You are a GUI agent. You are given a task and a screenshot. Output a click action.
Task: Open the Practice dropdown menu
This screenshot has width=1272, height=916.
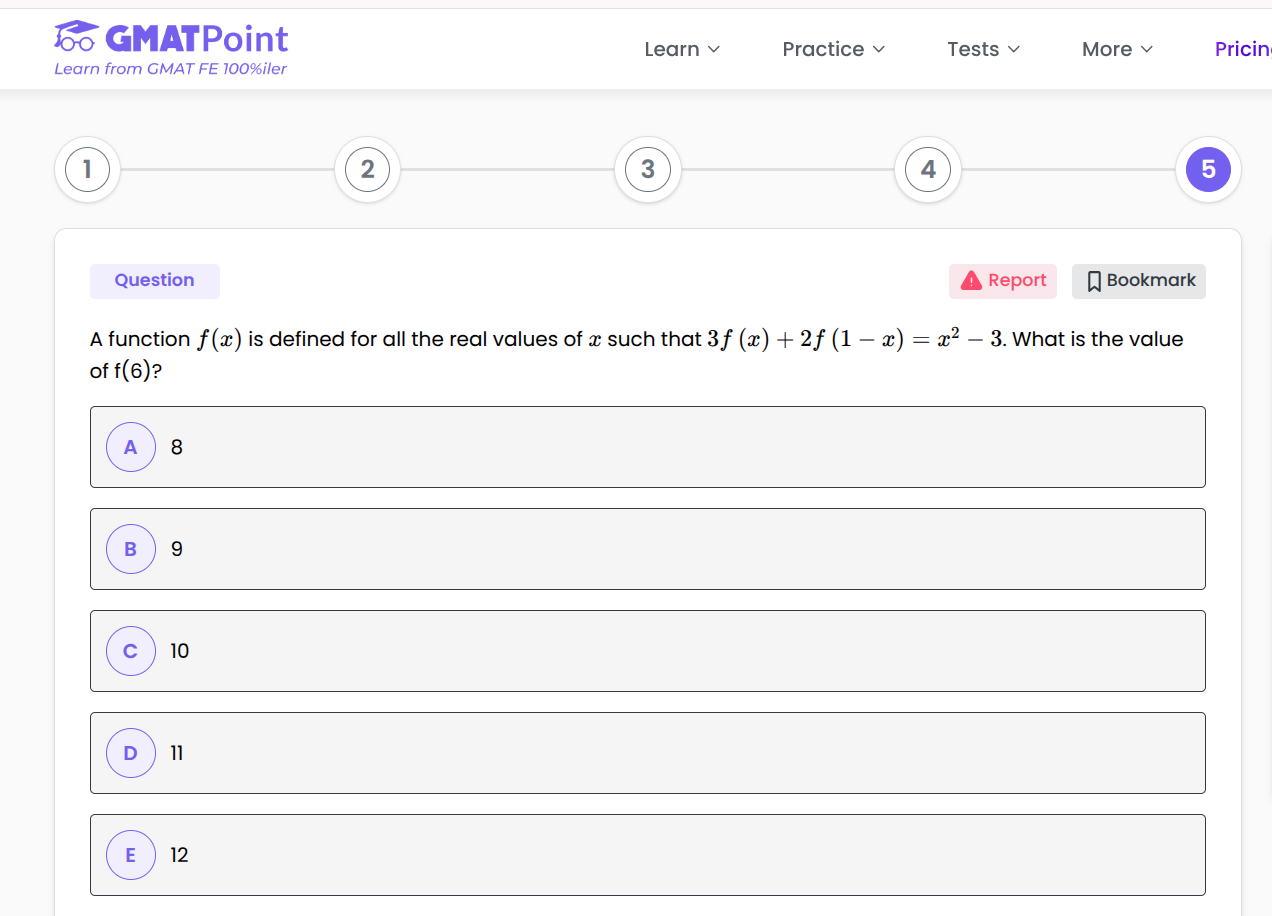point(833,49)
